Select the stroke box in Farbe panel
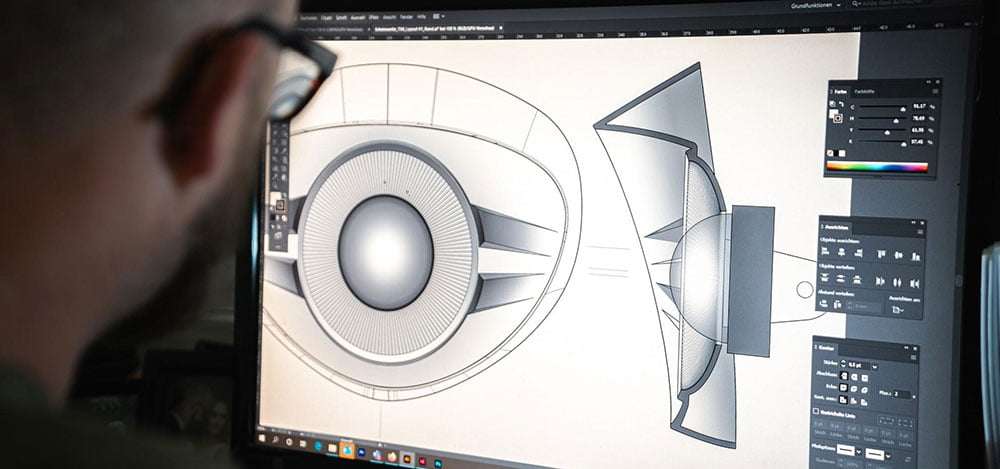The height and width of the screenshot is (469, 1000). point(837,118)
